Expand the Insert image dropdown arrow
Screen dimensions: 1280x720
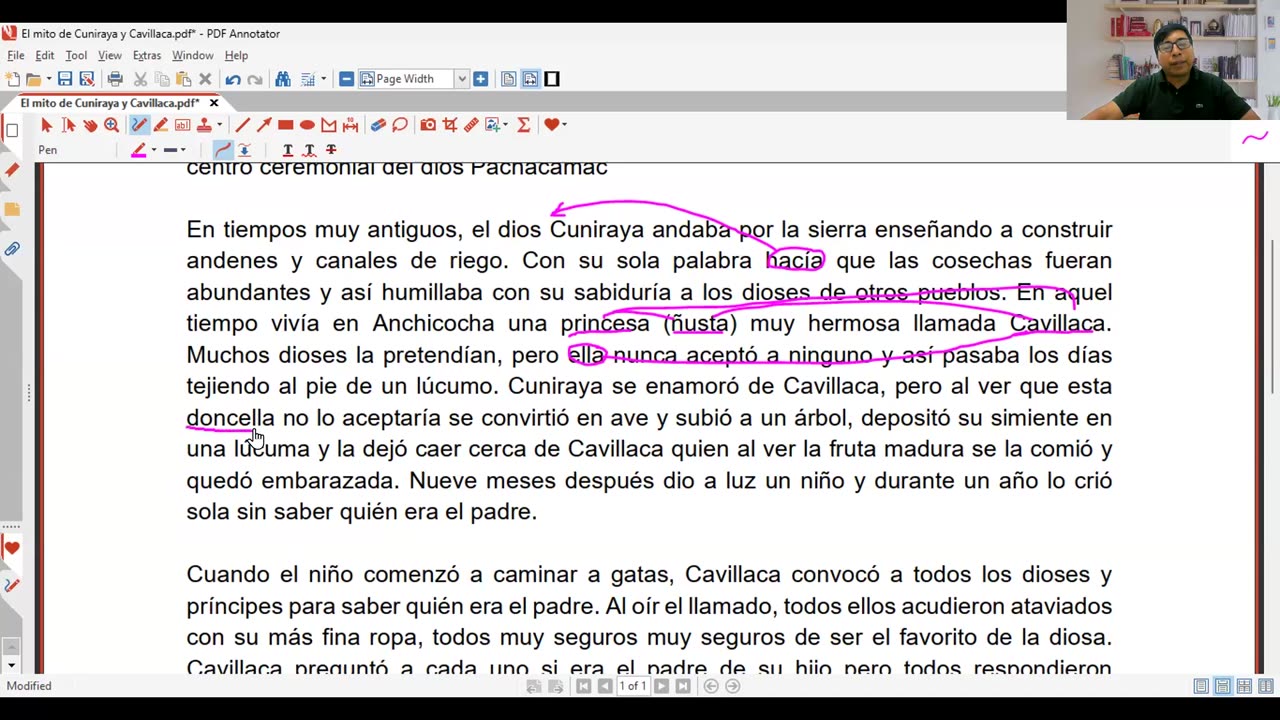pos(506,125)
